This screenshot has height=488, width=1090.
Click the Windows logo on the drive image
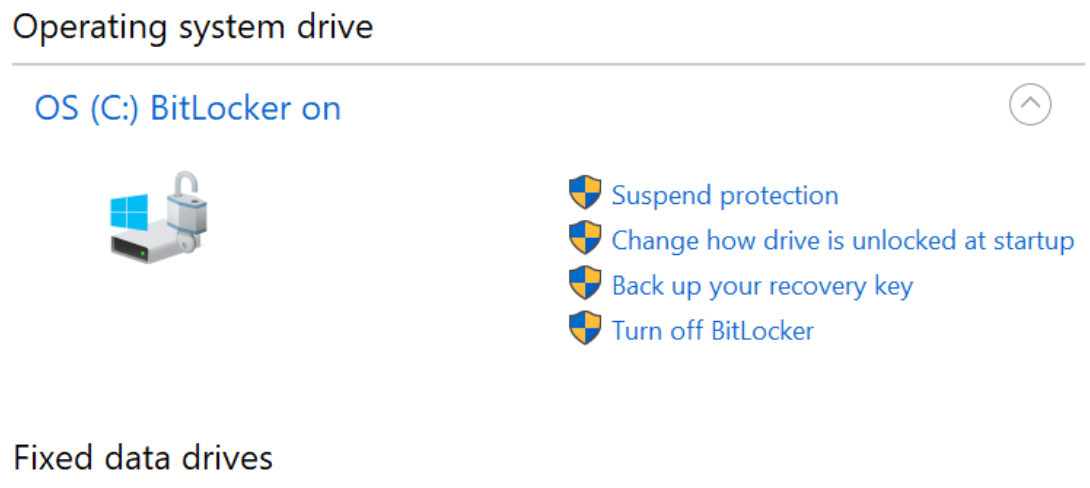(130, 211)
